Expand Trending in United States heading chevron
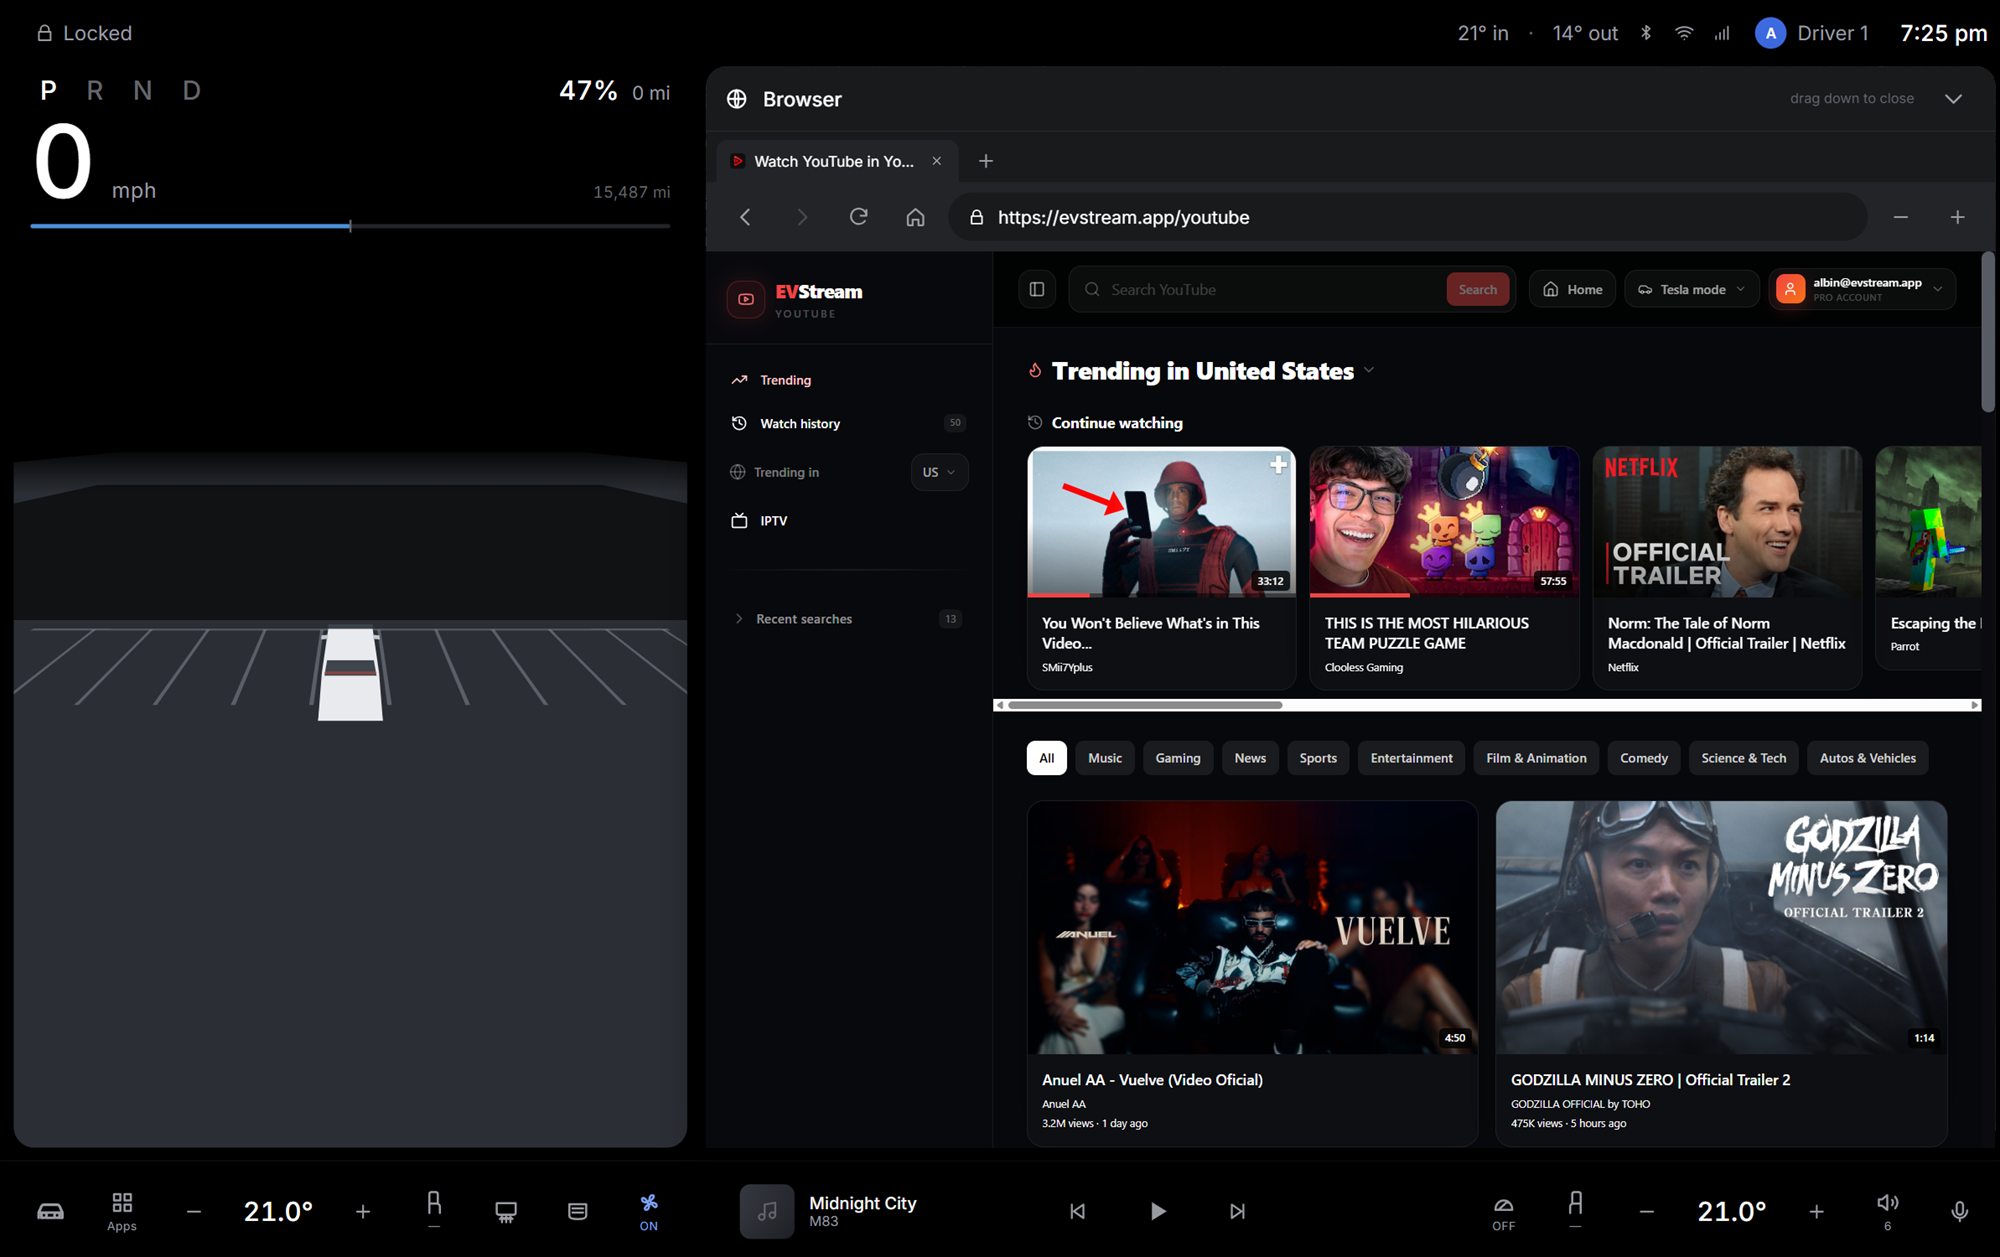This screenshot has width=2000, height=1257. click(x=1369, y=371)
